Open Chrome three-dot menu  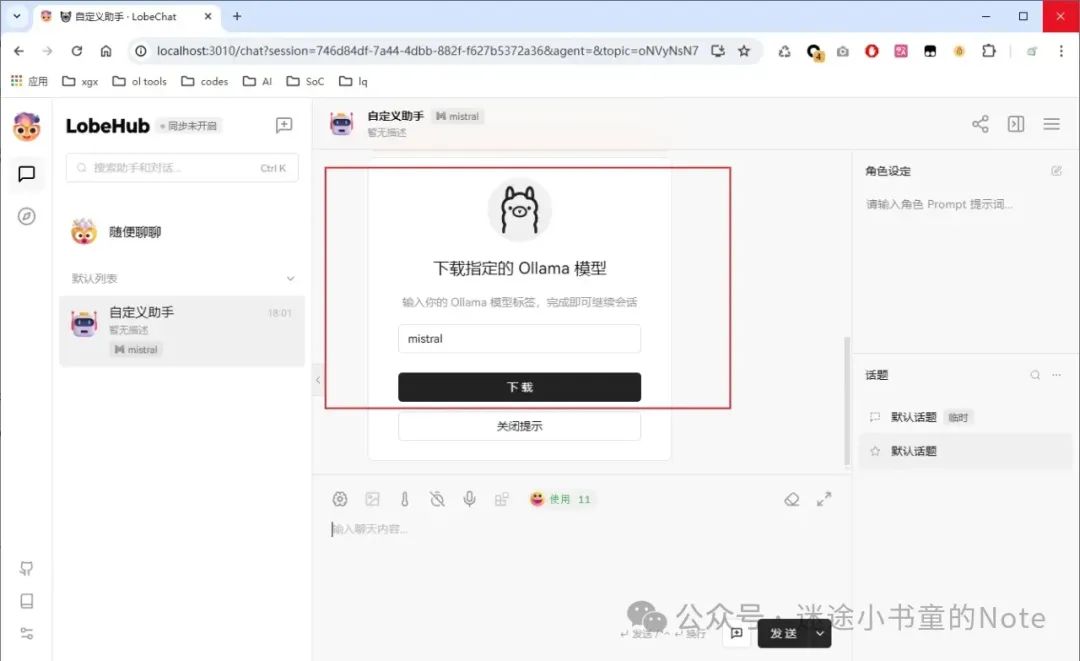pyautogui.click(x=1061, y=51)
